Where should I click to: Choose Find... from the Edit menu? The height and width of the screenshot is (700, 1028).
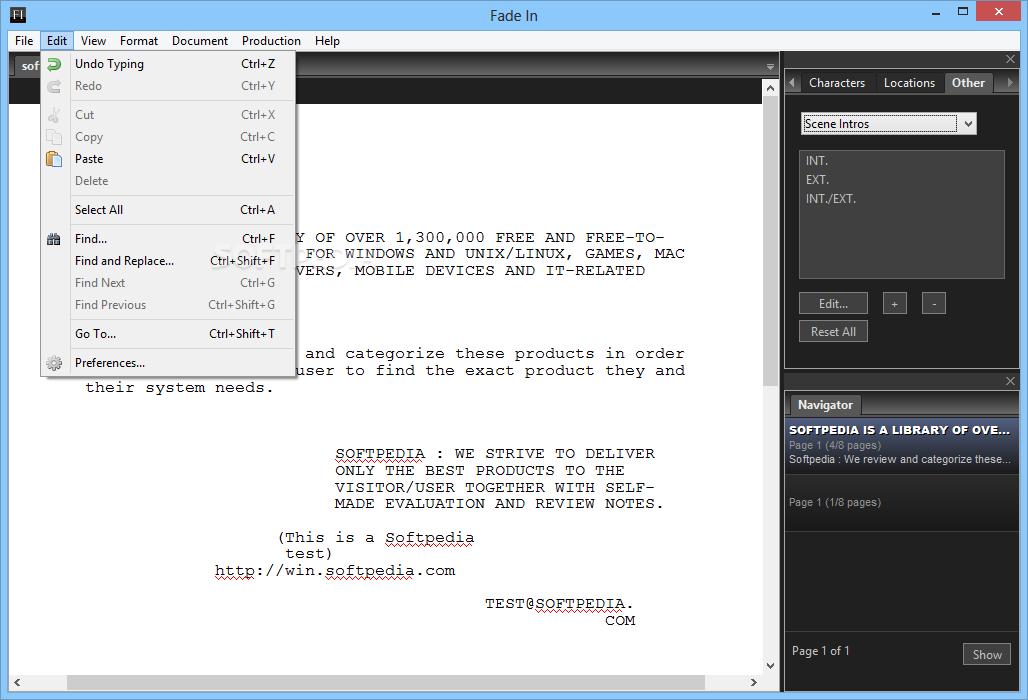click(169, 239)
